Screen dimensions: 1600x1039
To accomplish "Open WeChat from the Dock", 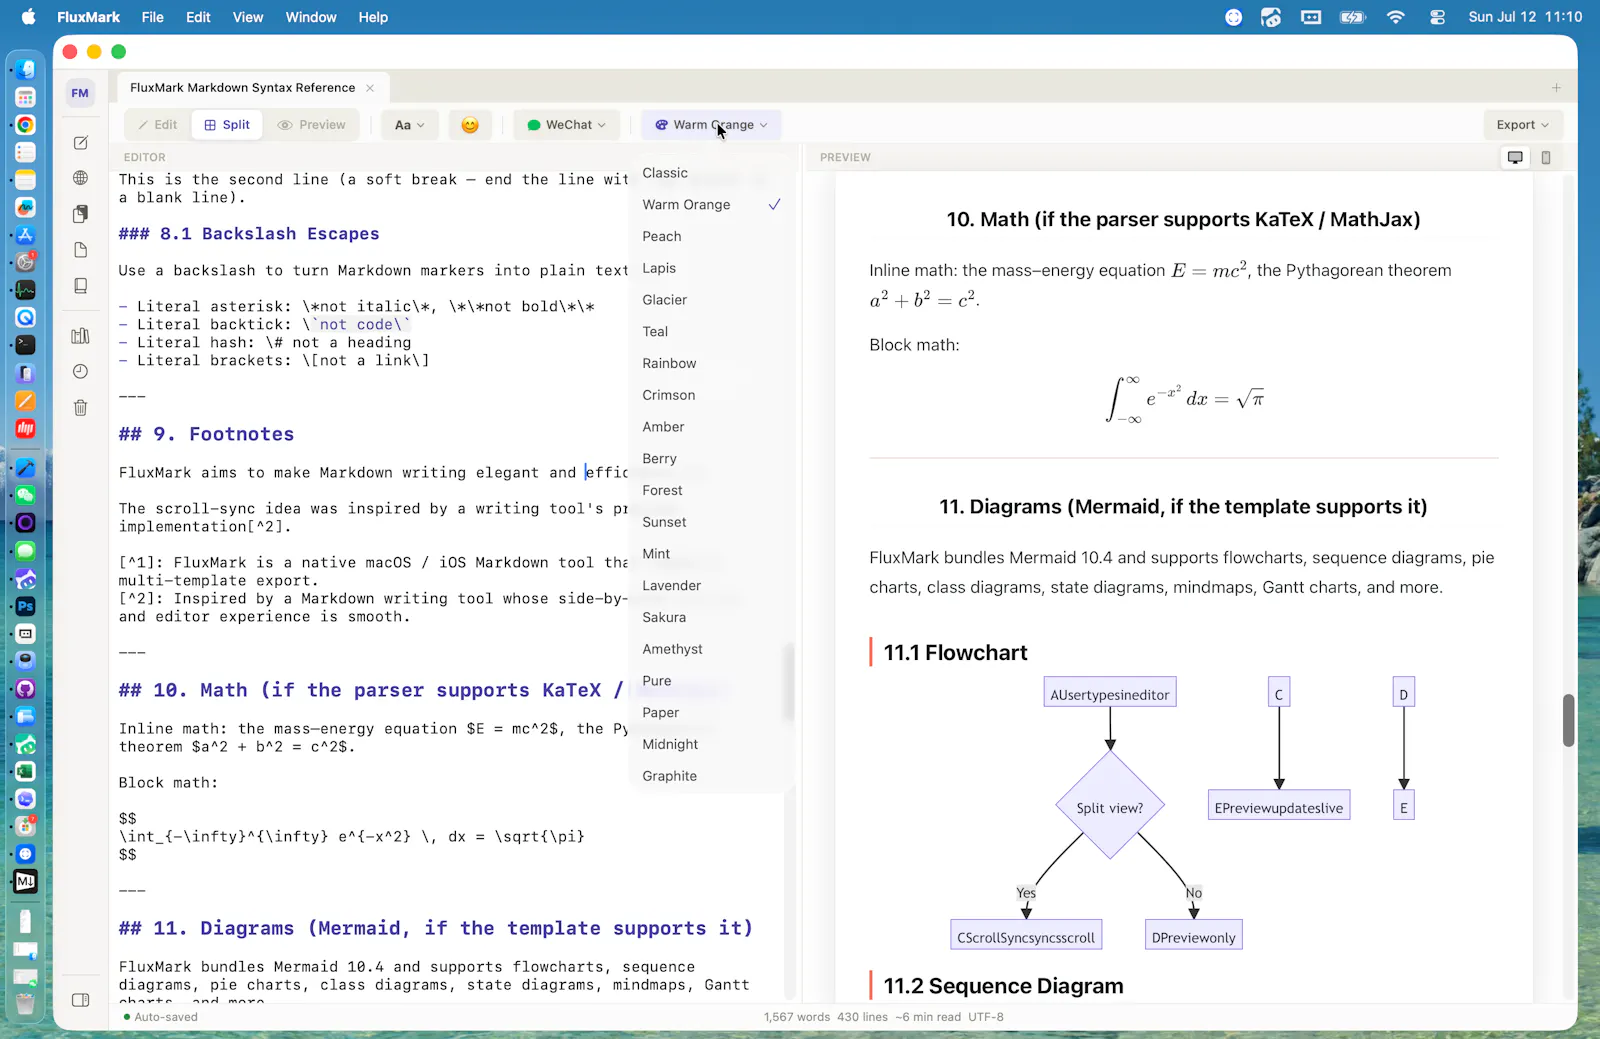I will (26, 496).
